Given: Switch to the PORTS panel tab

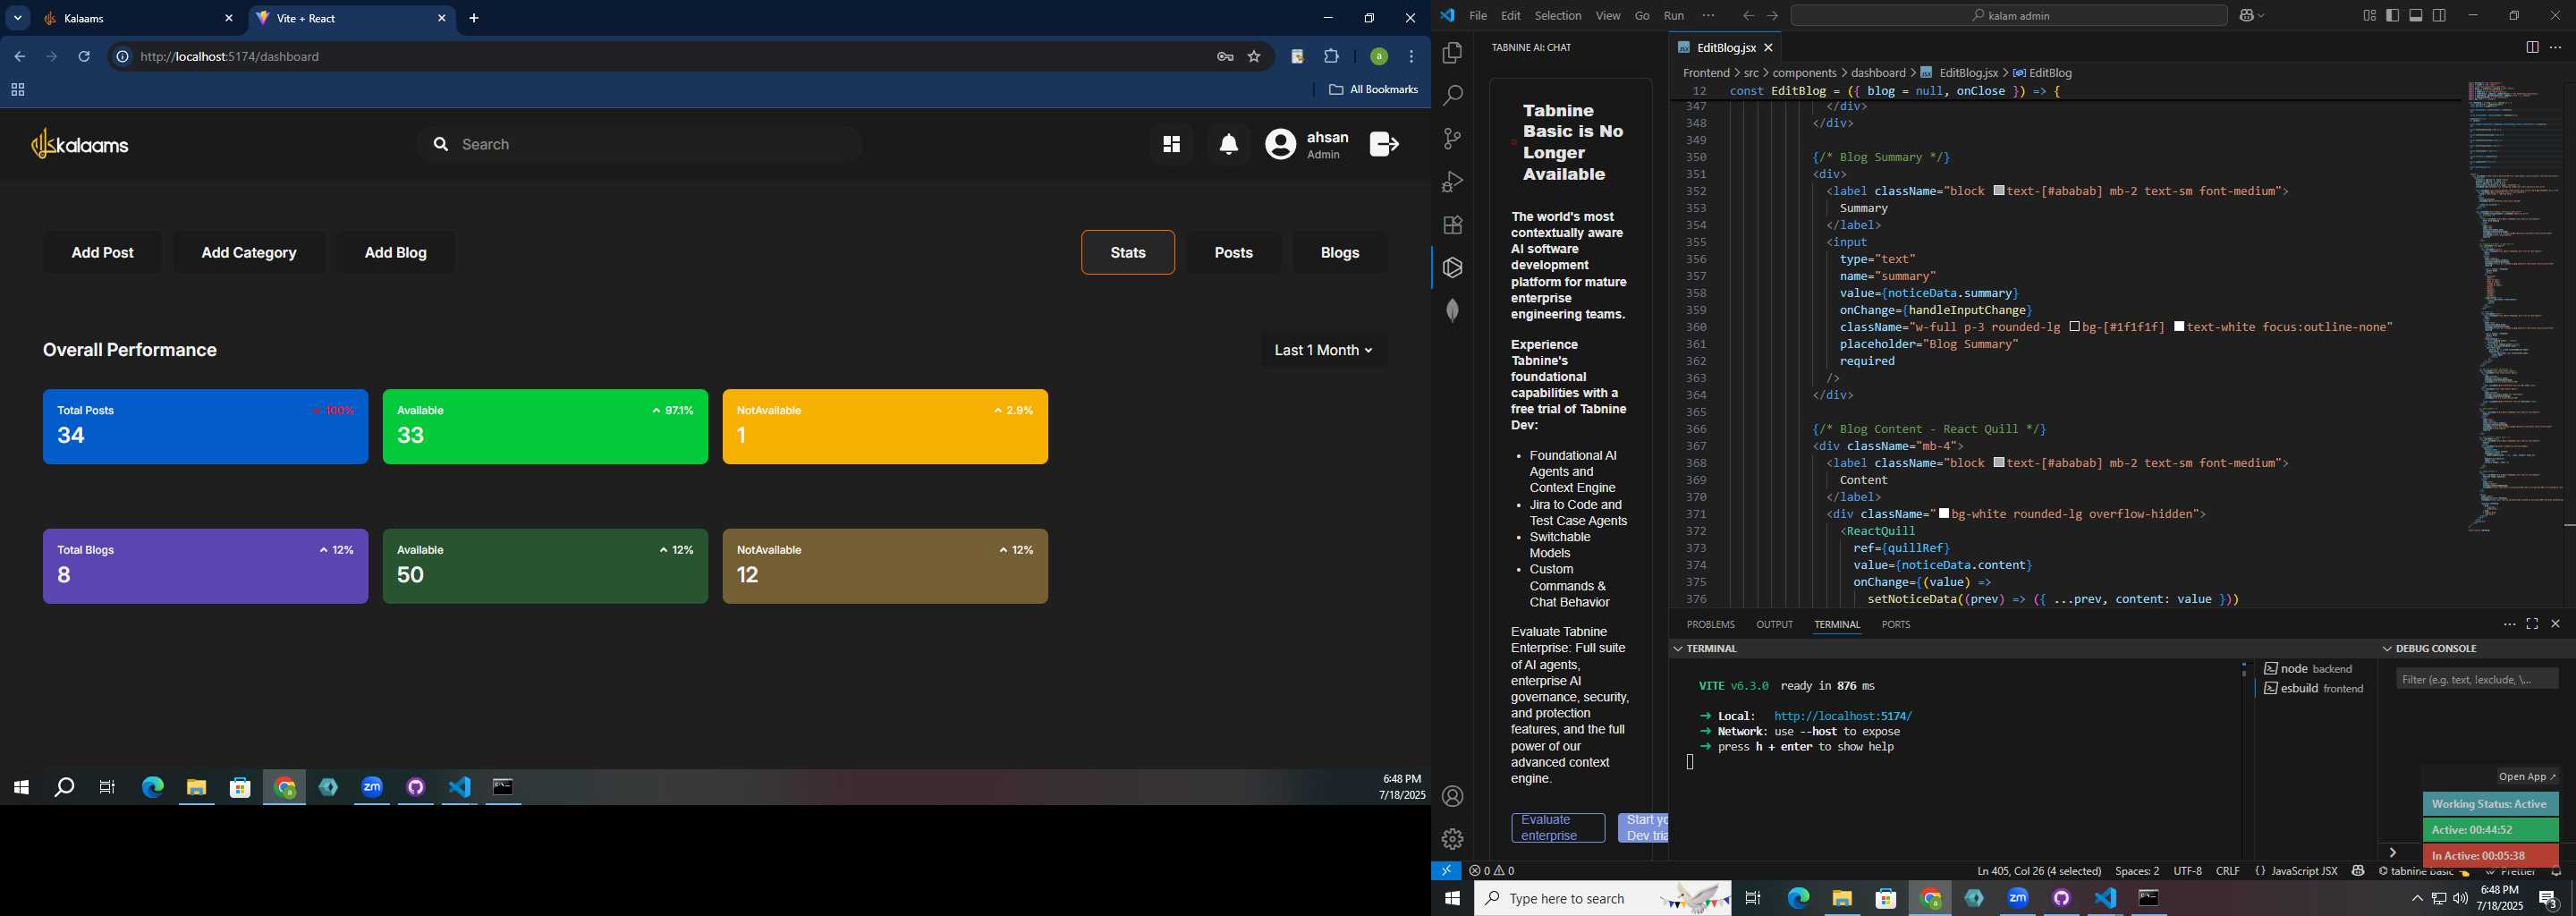Looking at the screenshot, I should [1896, 625].
